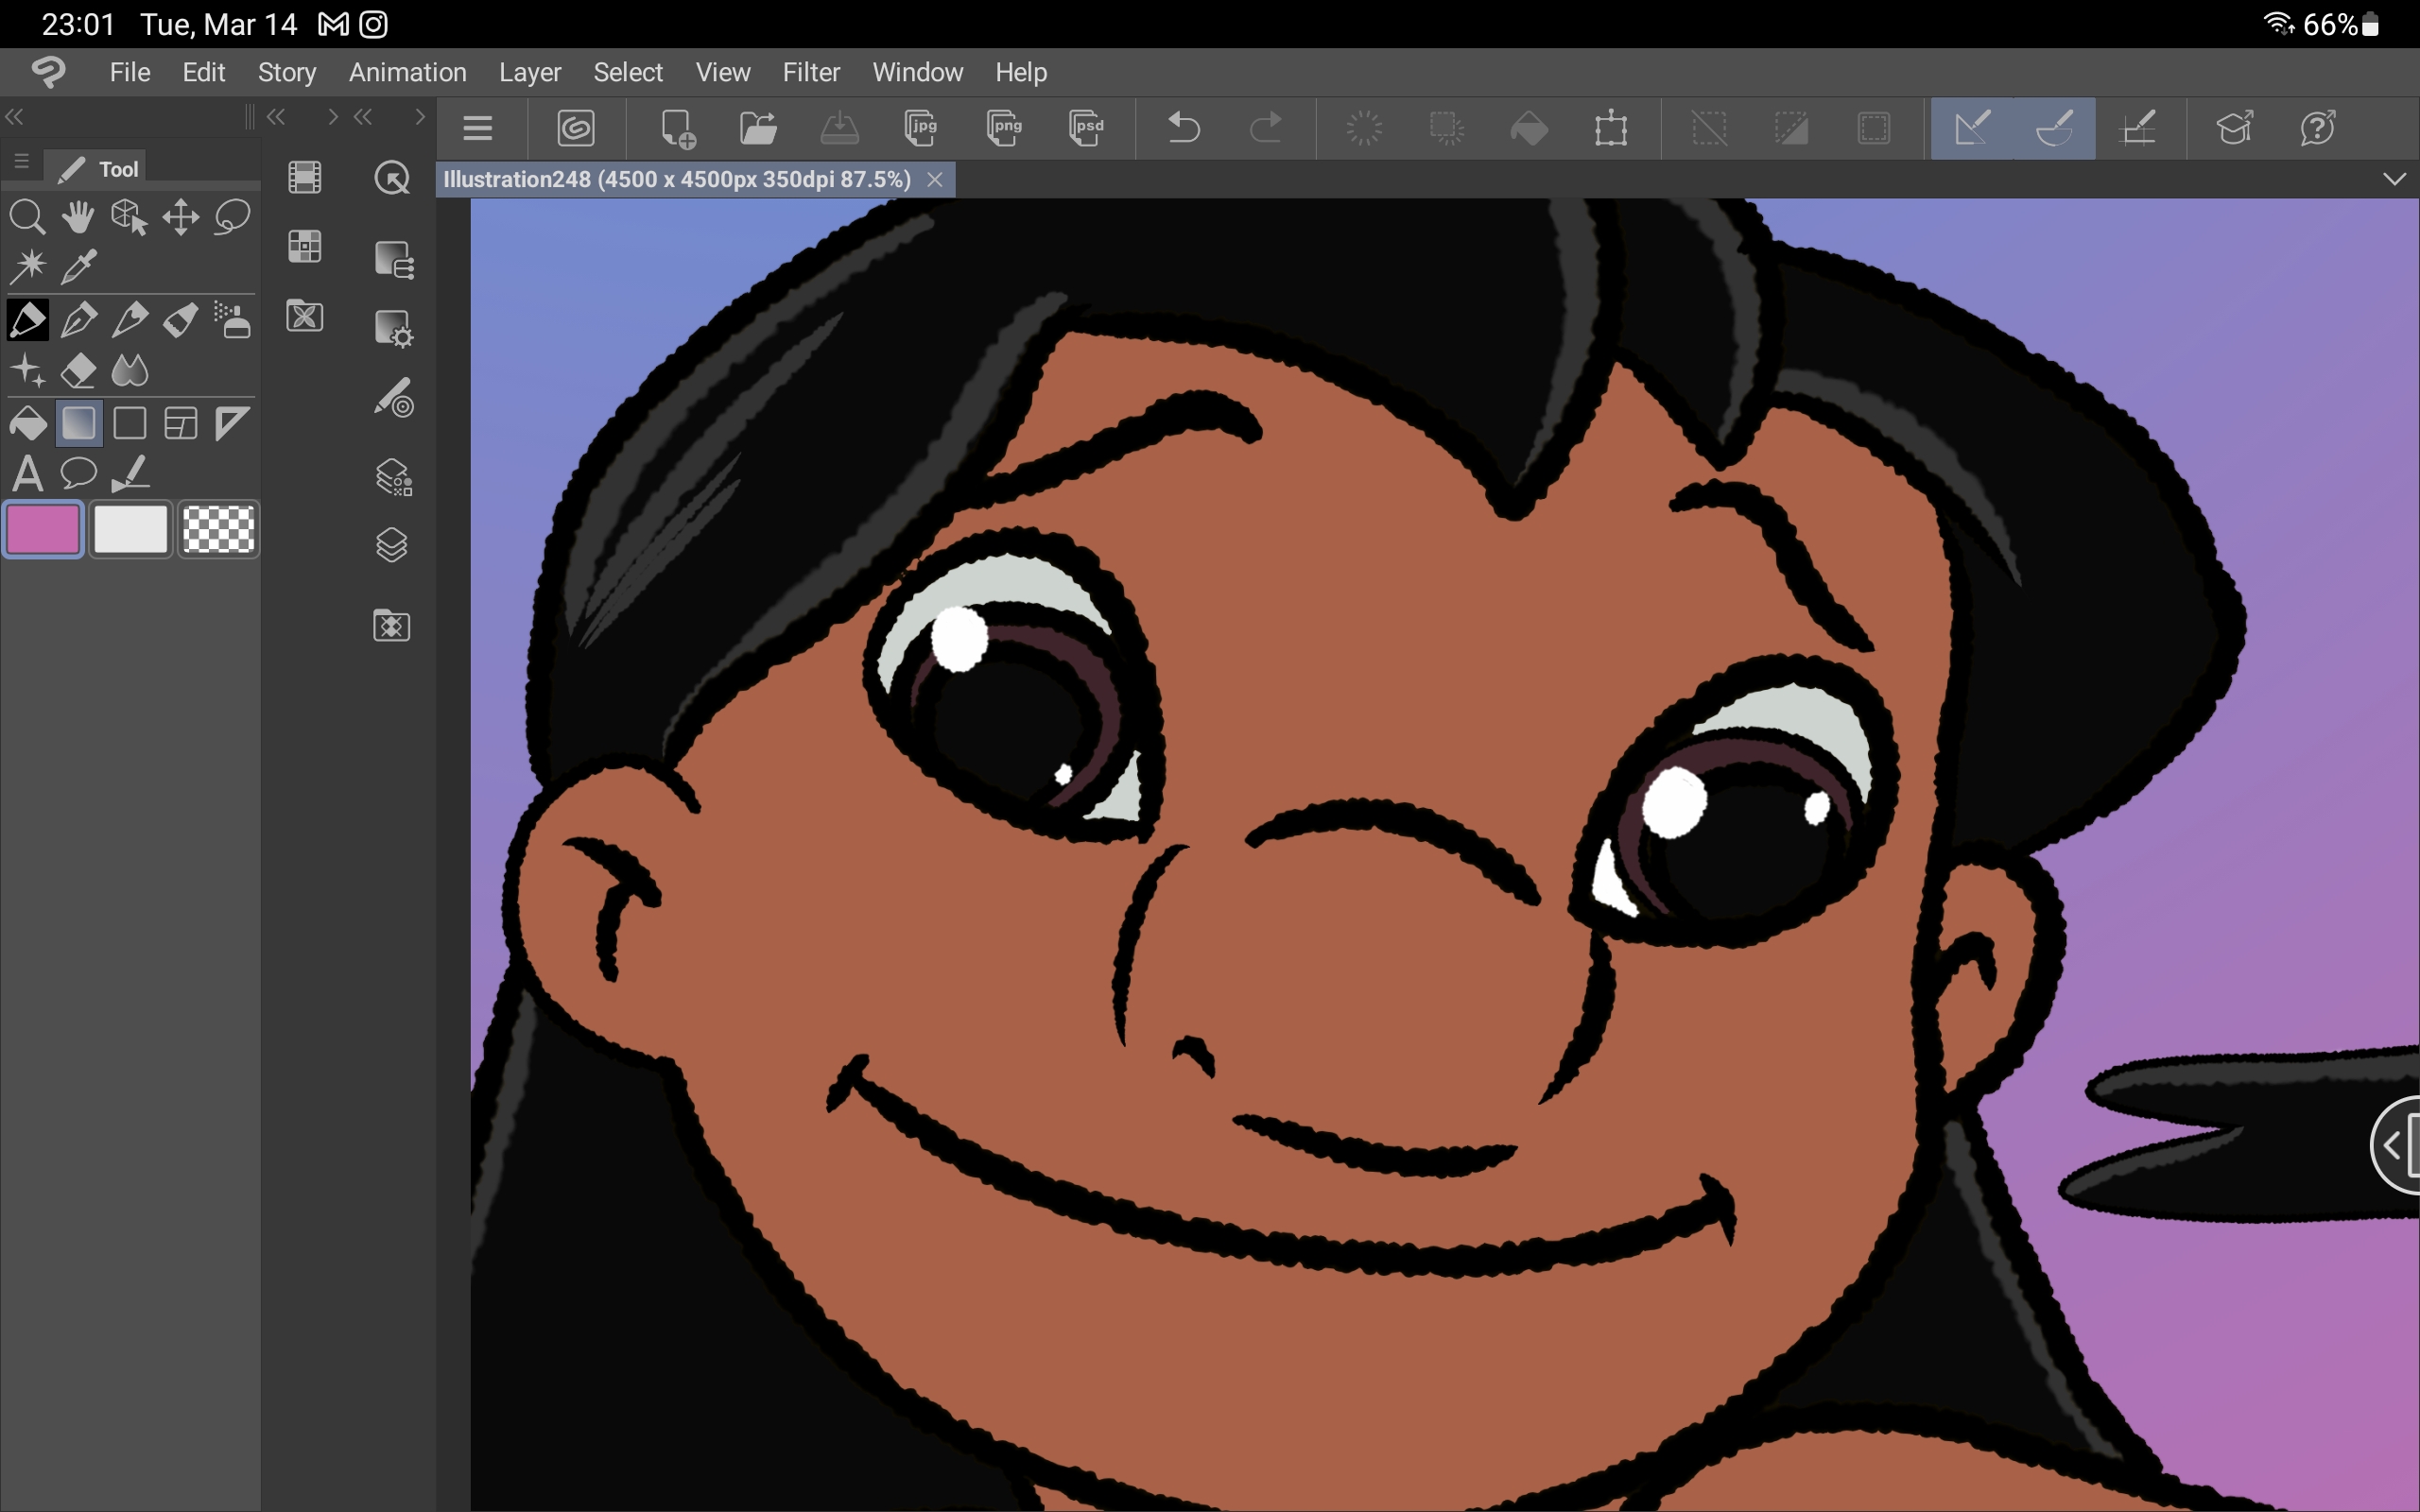The image size is (2420, 1512).
Task: Switch to Illustration248 canvas tab
Action: click(677, 180)
